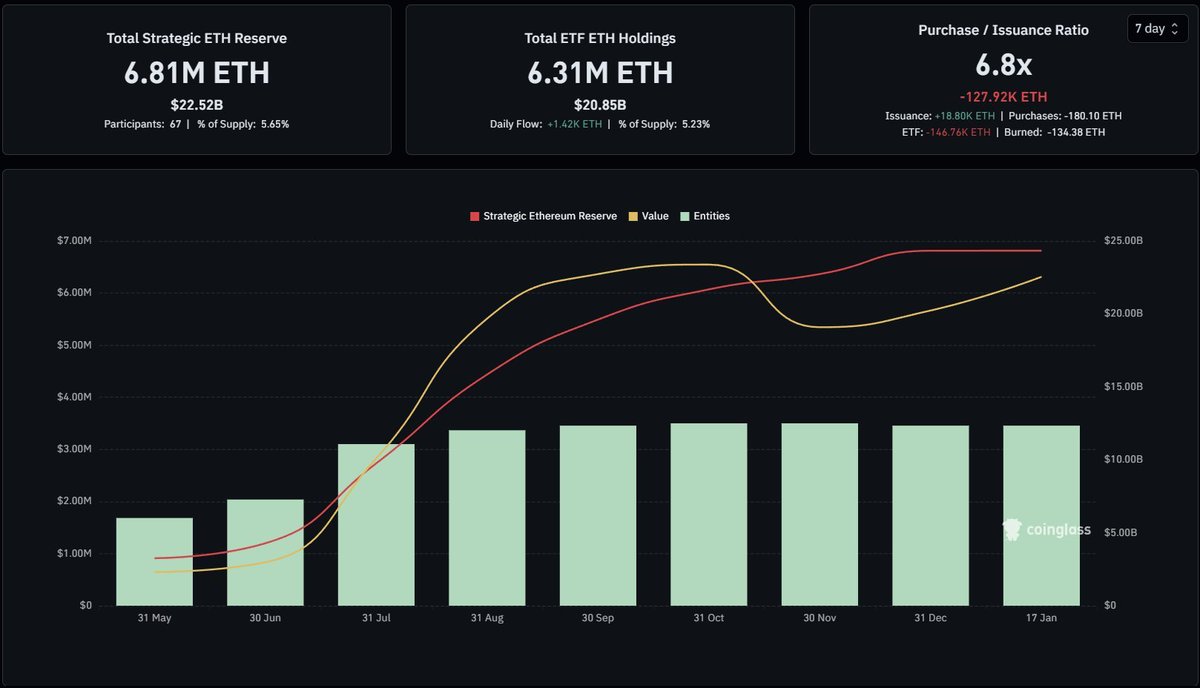Expand the Purchase / Issuance Ratio period selector
The width and height of the screenshot is (1200, 688).
pos(1157,28)
